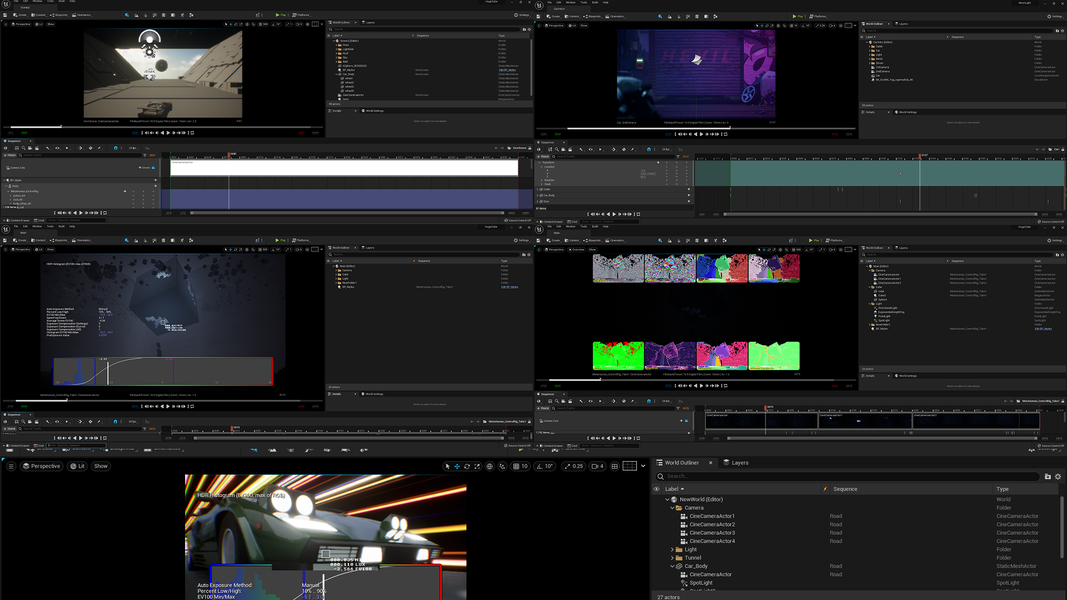The image size is (1067, 600).
Task: Click the large four-pane viewport layout icon
Action: click(x=629, y=466)
